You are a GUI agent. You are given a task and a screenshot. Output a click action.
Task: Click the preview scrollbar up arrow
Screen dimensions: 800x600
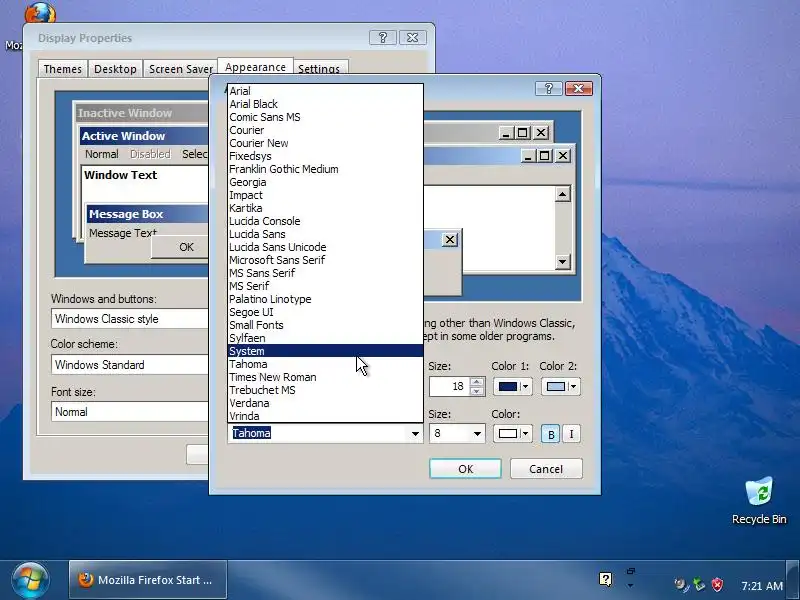click(562, 194)
